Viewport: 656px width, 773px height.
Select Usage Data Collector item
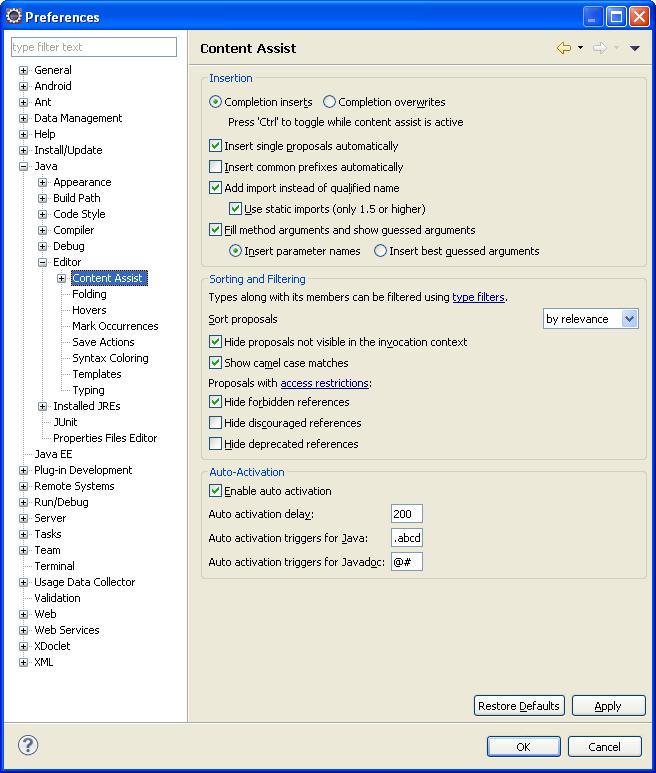pyautogui.click(x=84, y=582)
